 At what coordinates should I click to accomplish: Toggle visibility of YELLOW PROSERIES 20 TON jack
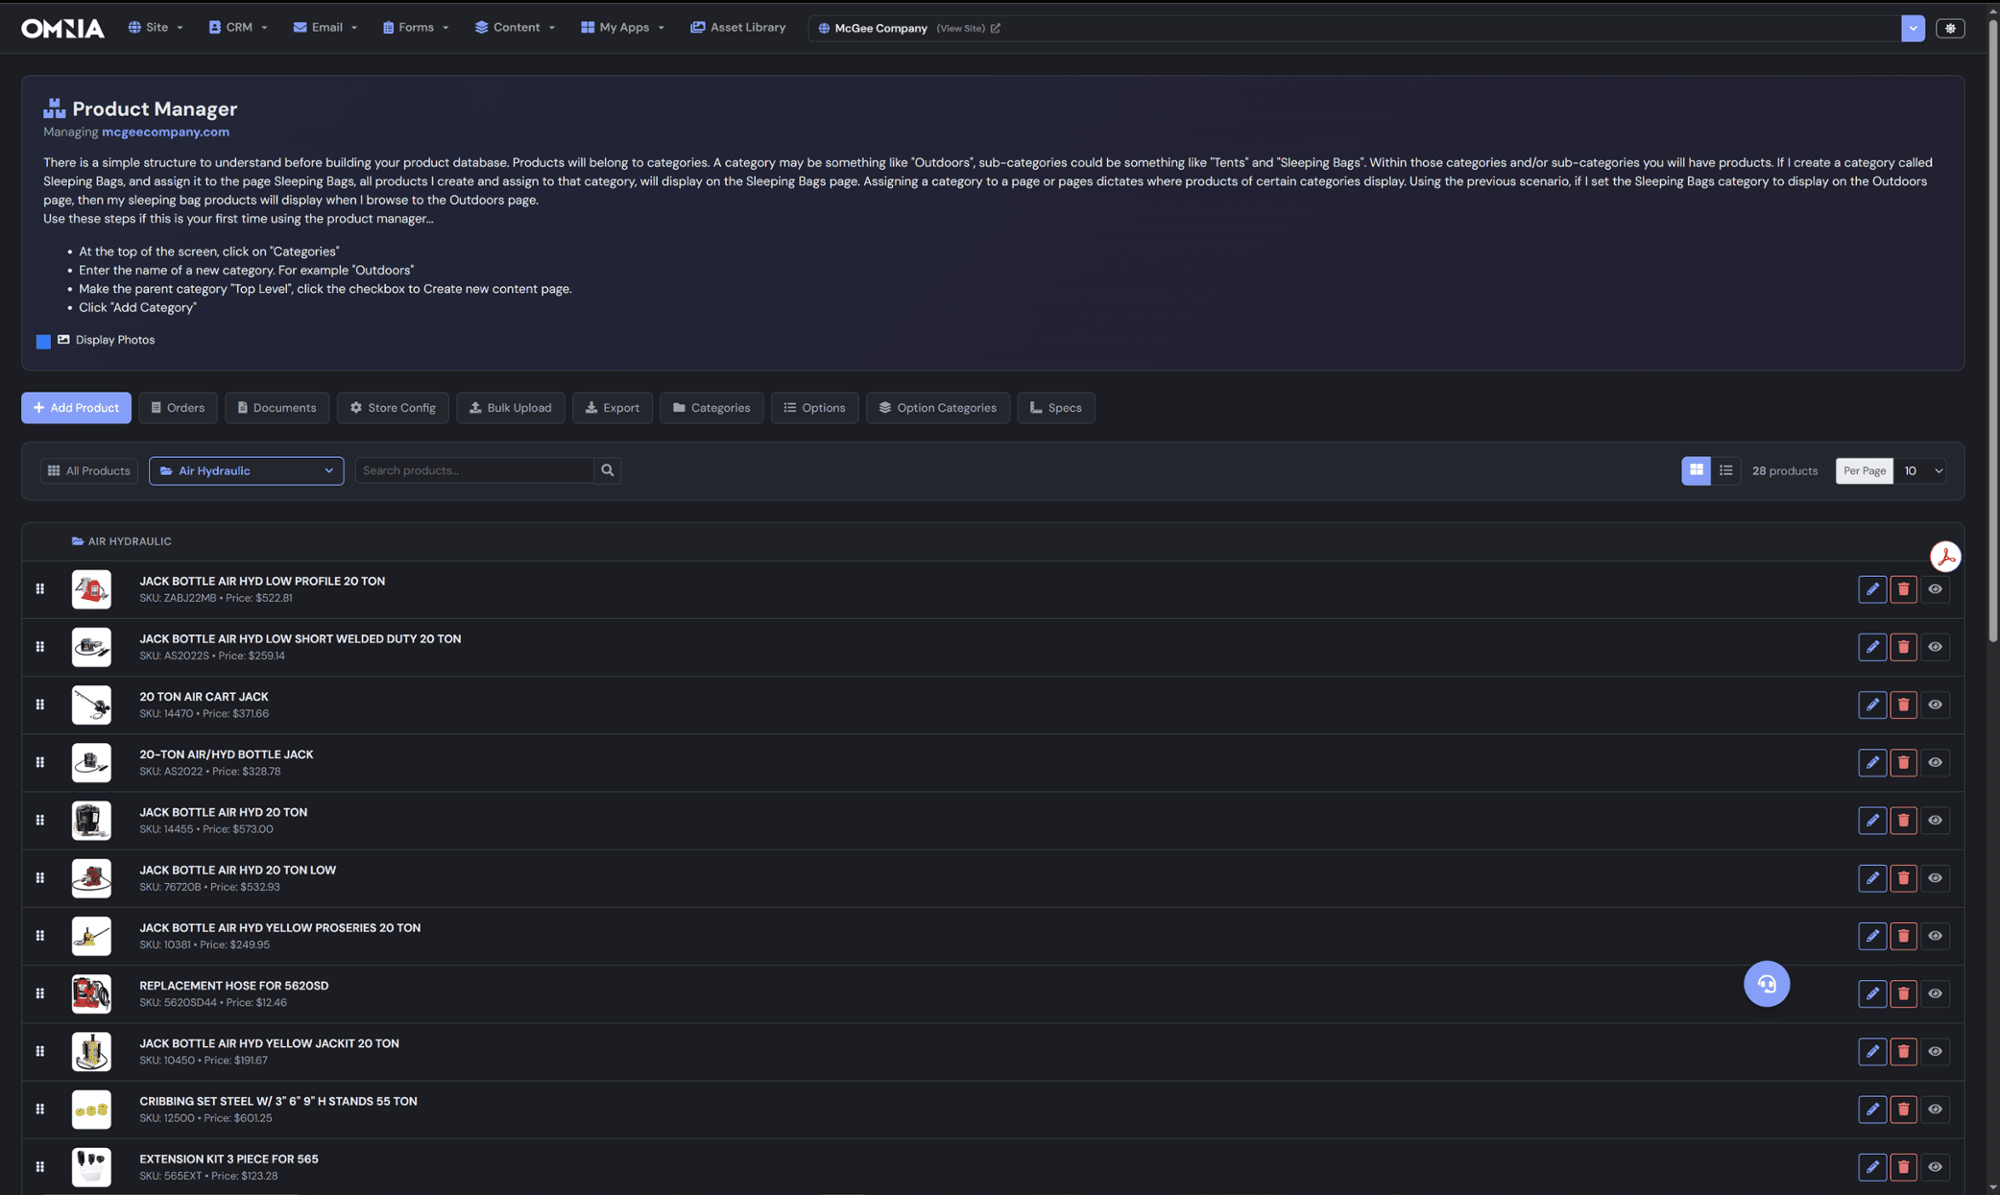[x=1935, y=936]
